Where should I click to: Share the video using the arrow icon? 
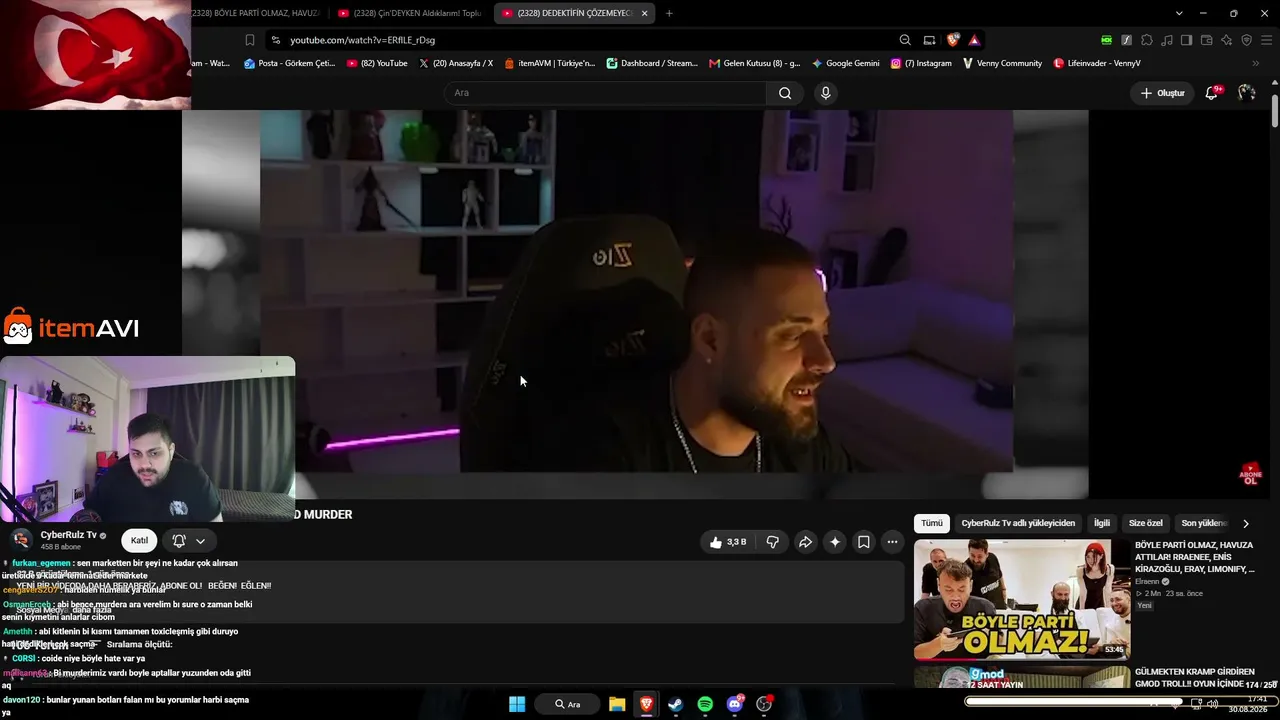click(x=805, y=542)
